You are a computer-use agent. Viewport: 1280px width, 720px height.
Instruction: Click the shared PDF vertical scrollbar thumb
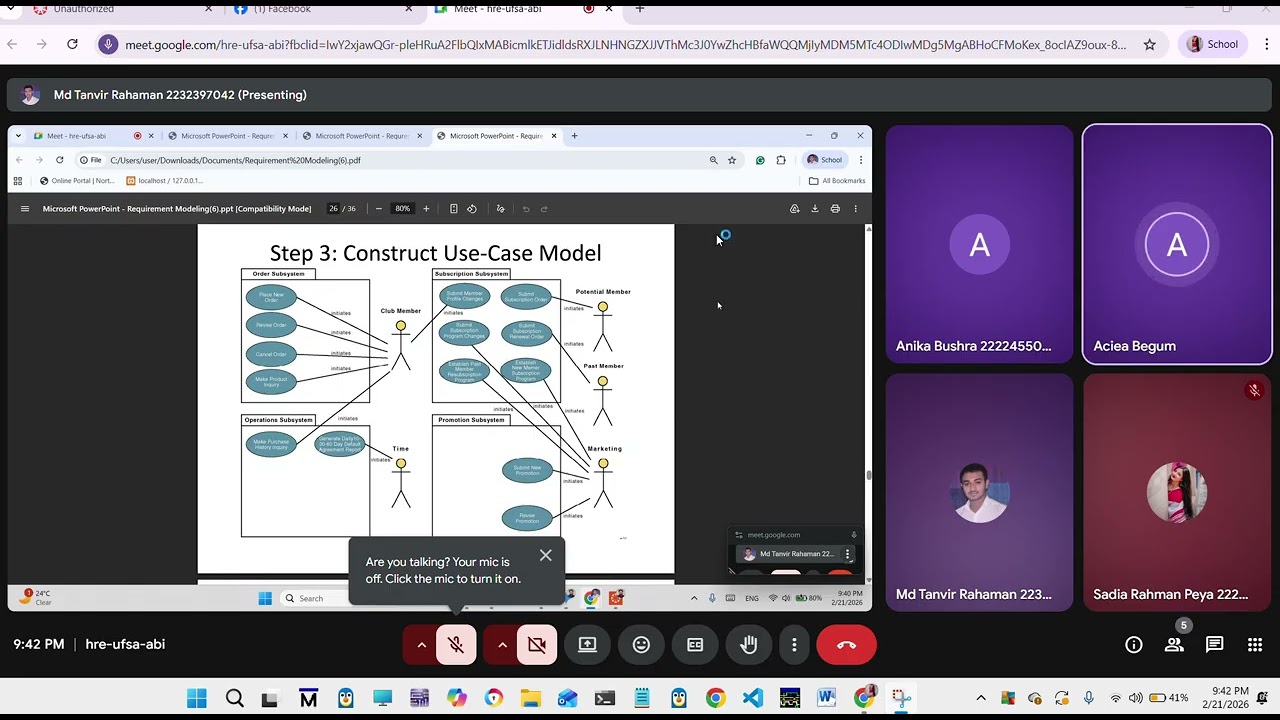868,476
